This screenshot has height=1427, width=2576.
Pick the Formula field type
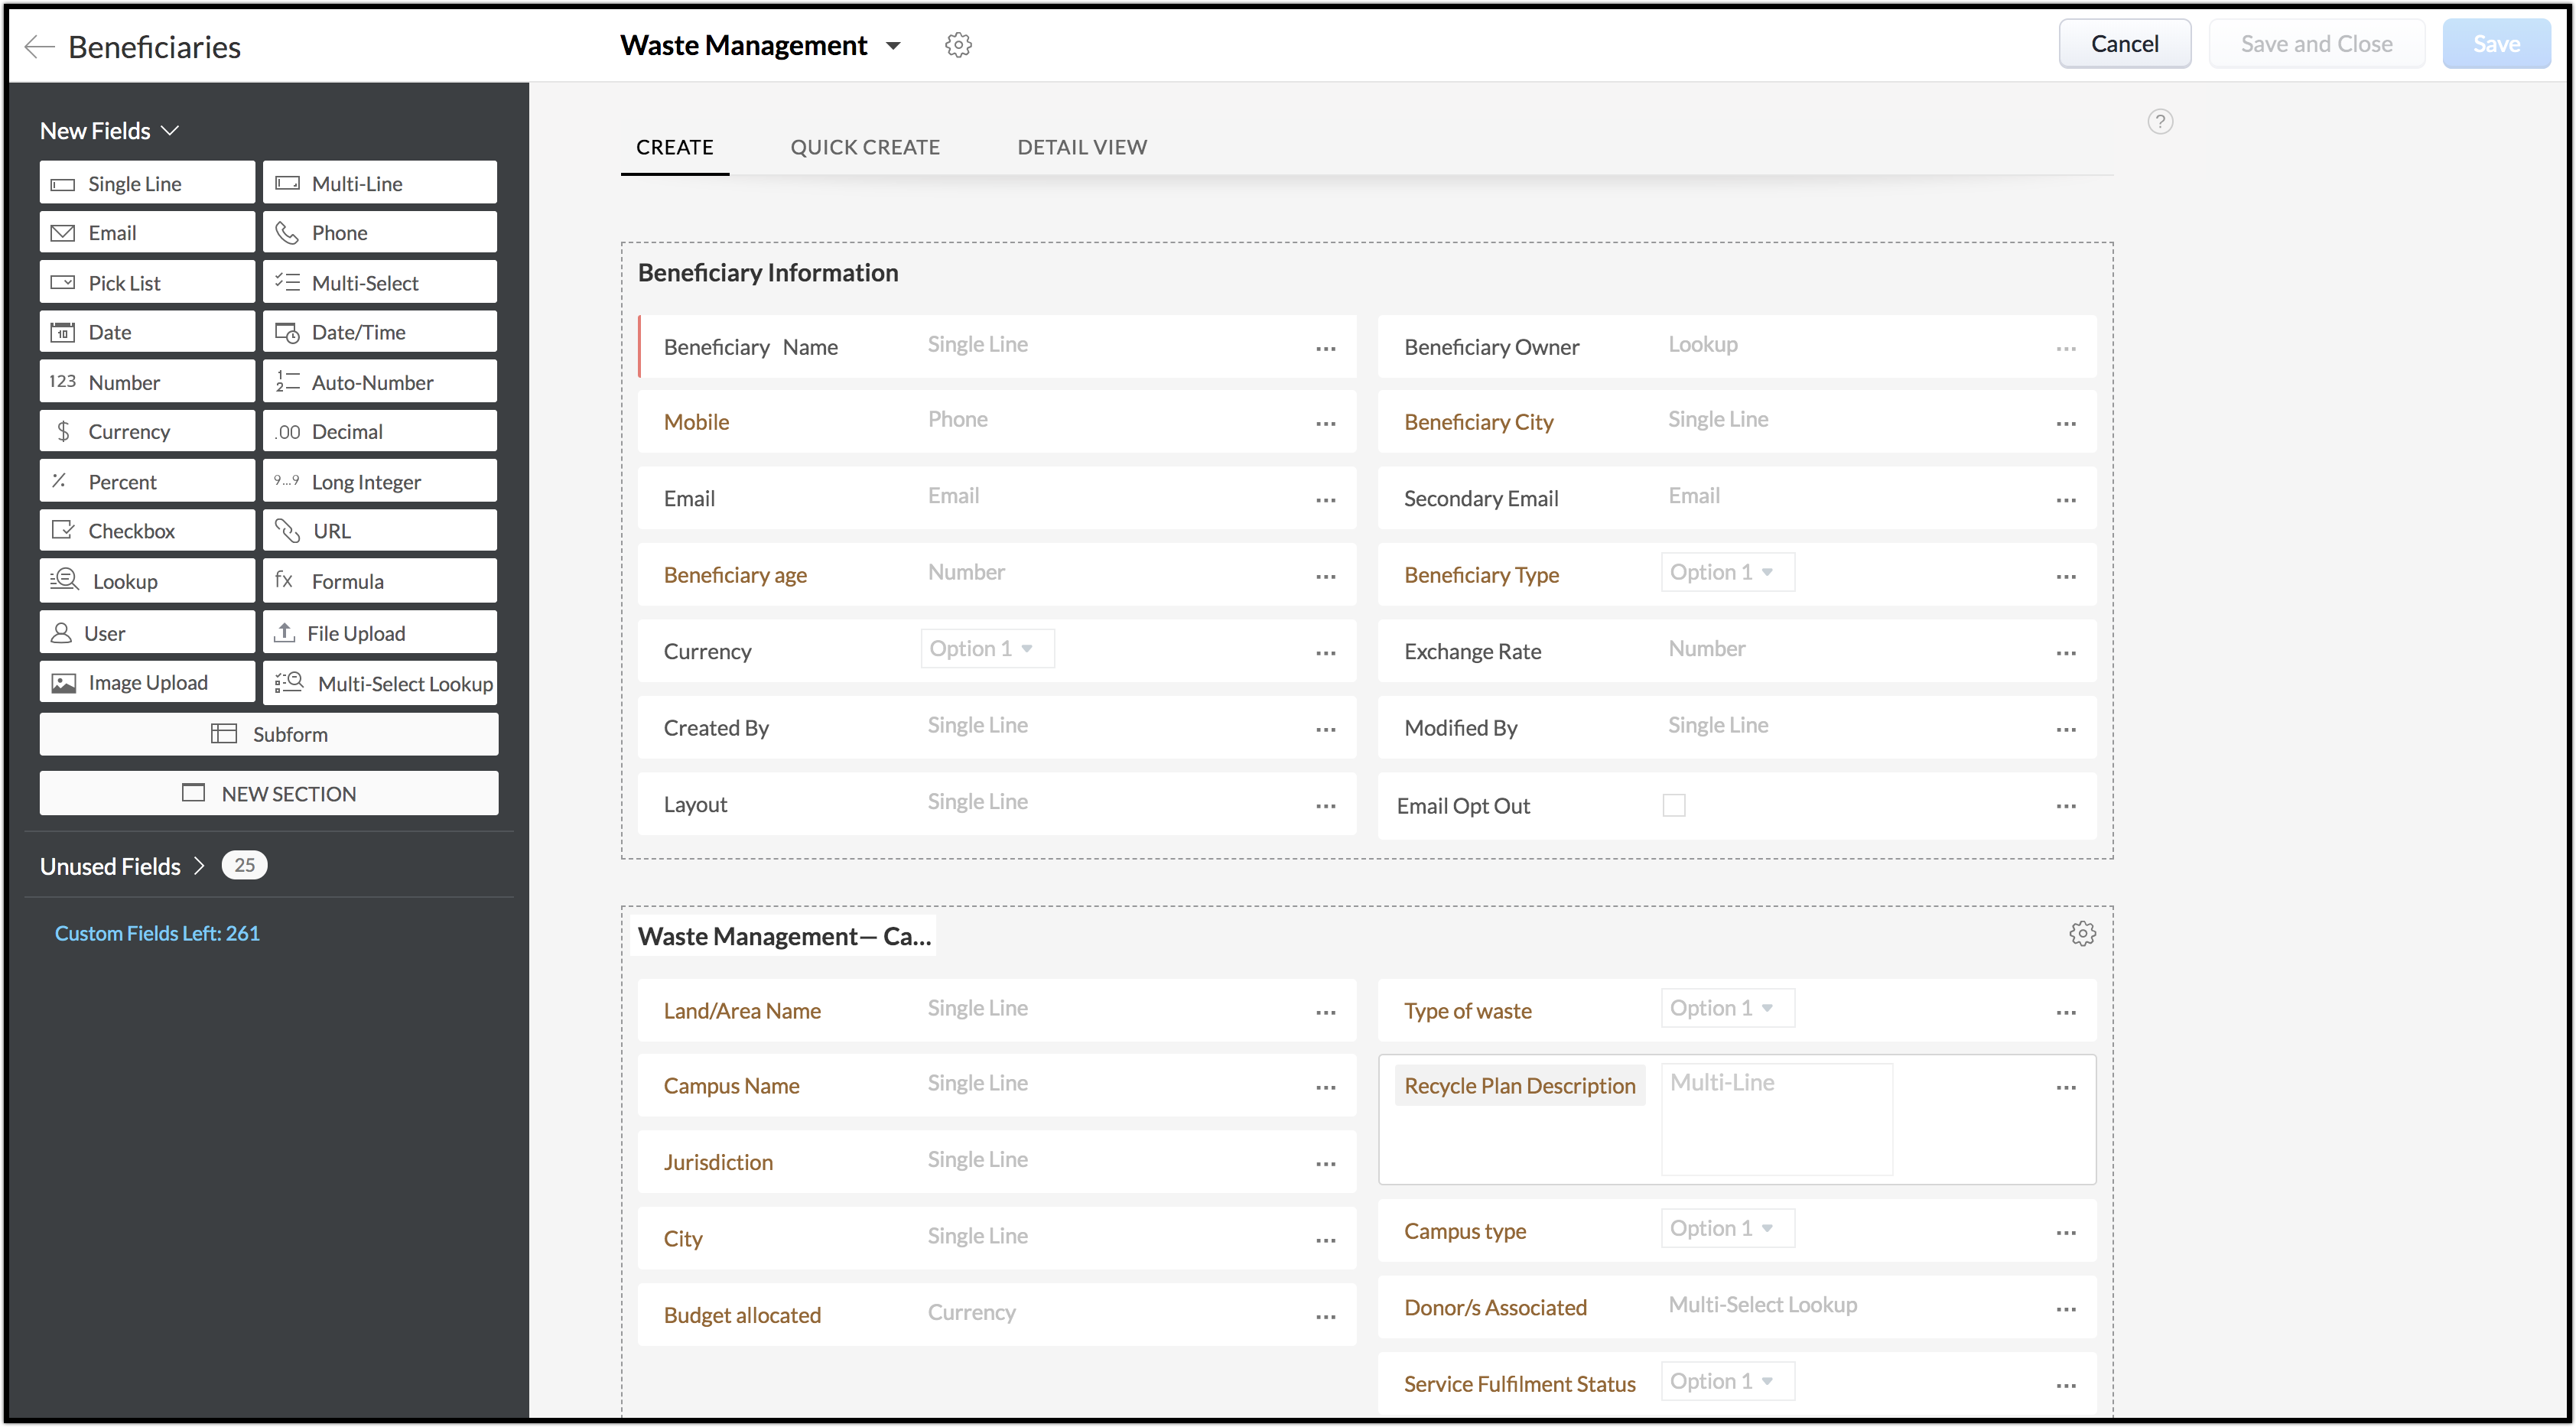point(379,581)
